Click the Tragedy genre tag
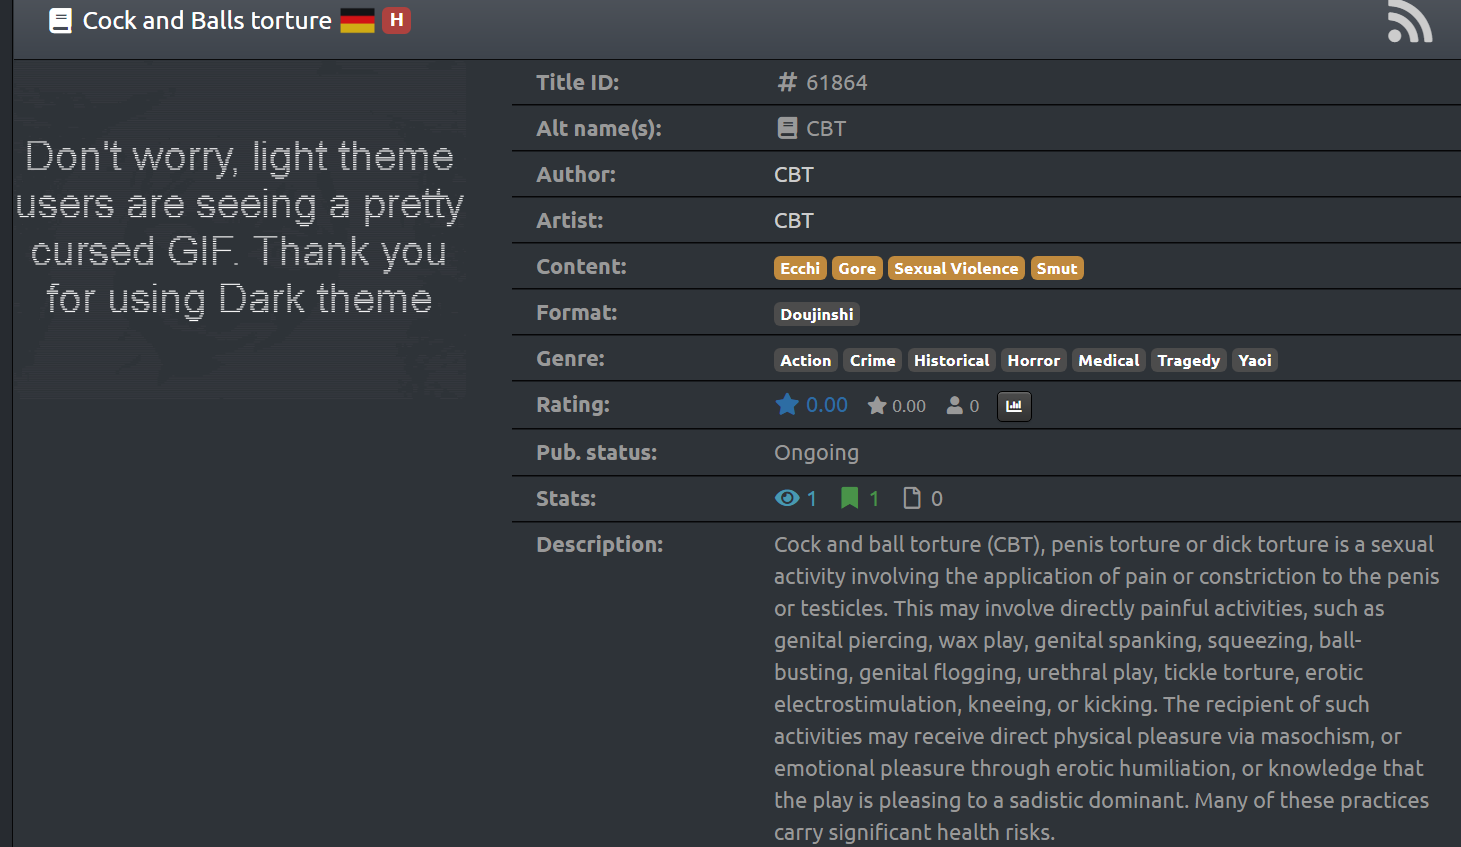This screenshot has width=1461, height=847. click(1188, 360)
